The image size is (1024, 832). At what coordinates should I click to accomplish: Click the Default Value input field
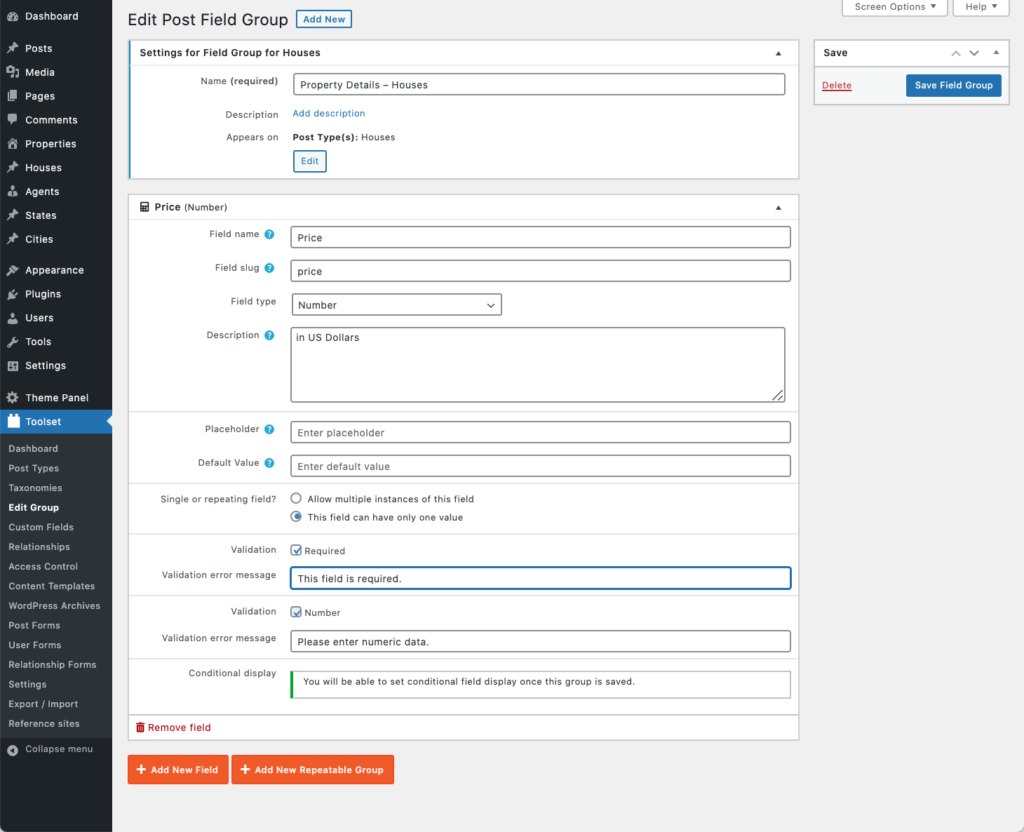(x=540, y=466)
